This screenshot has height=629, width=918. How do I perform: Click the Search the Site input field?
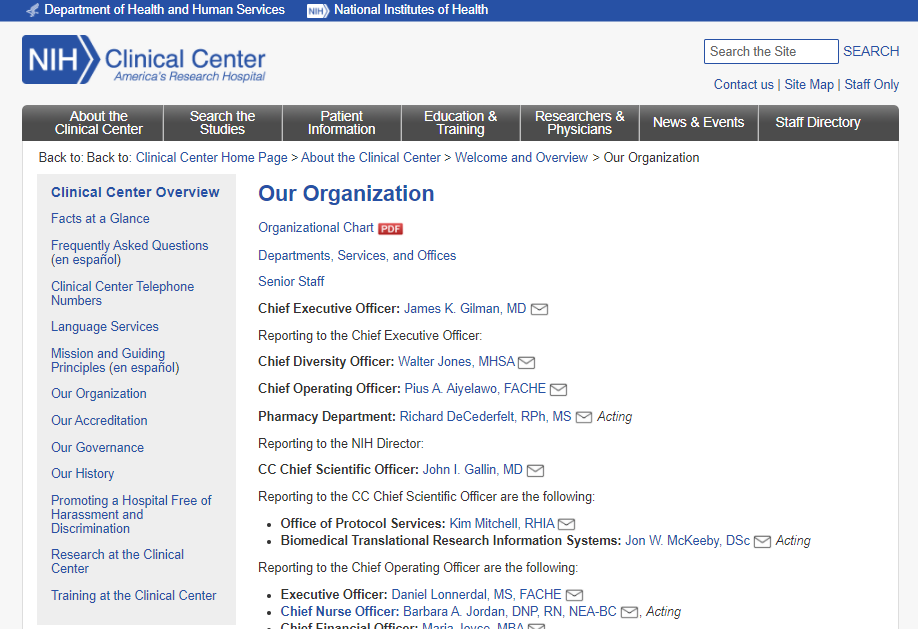771,52
